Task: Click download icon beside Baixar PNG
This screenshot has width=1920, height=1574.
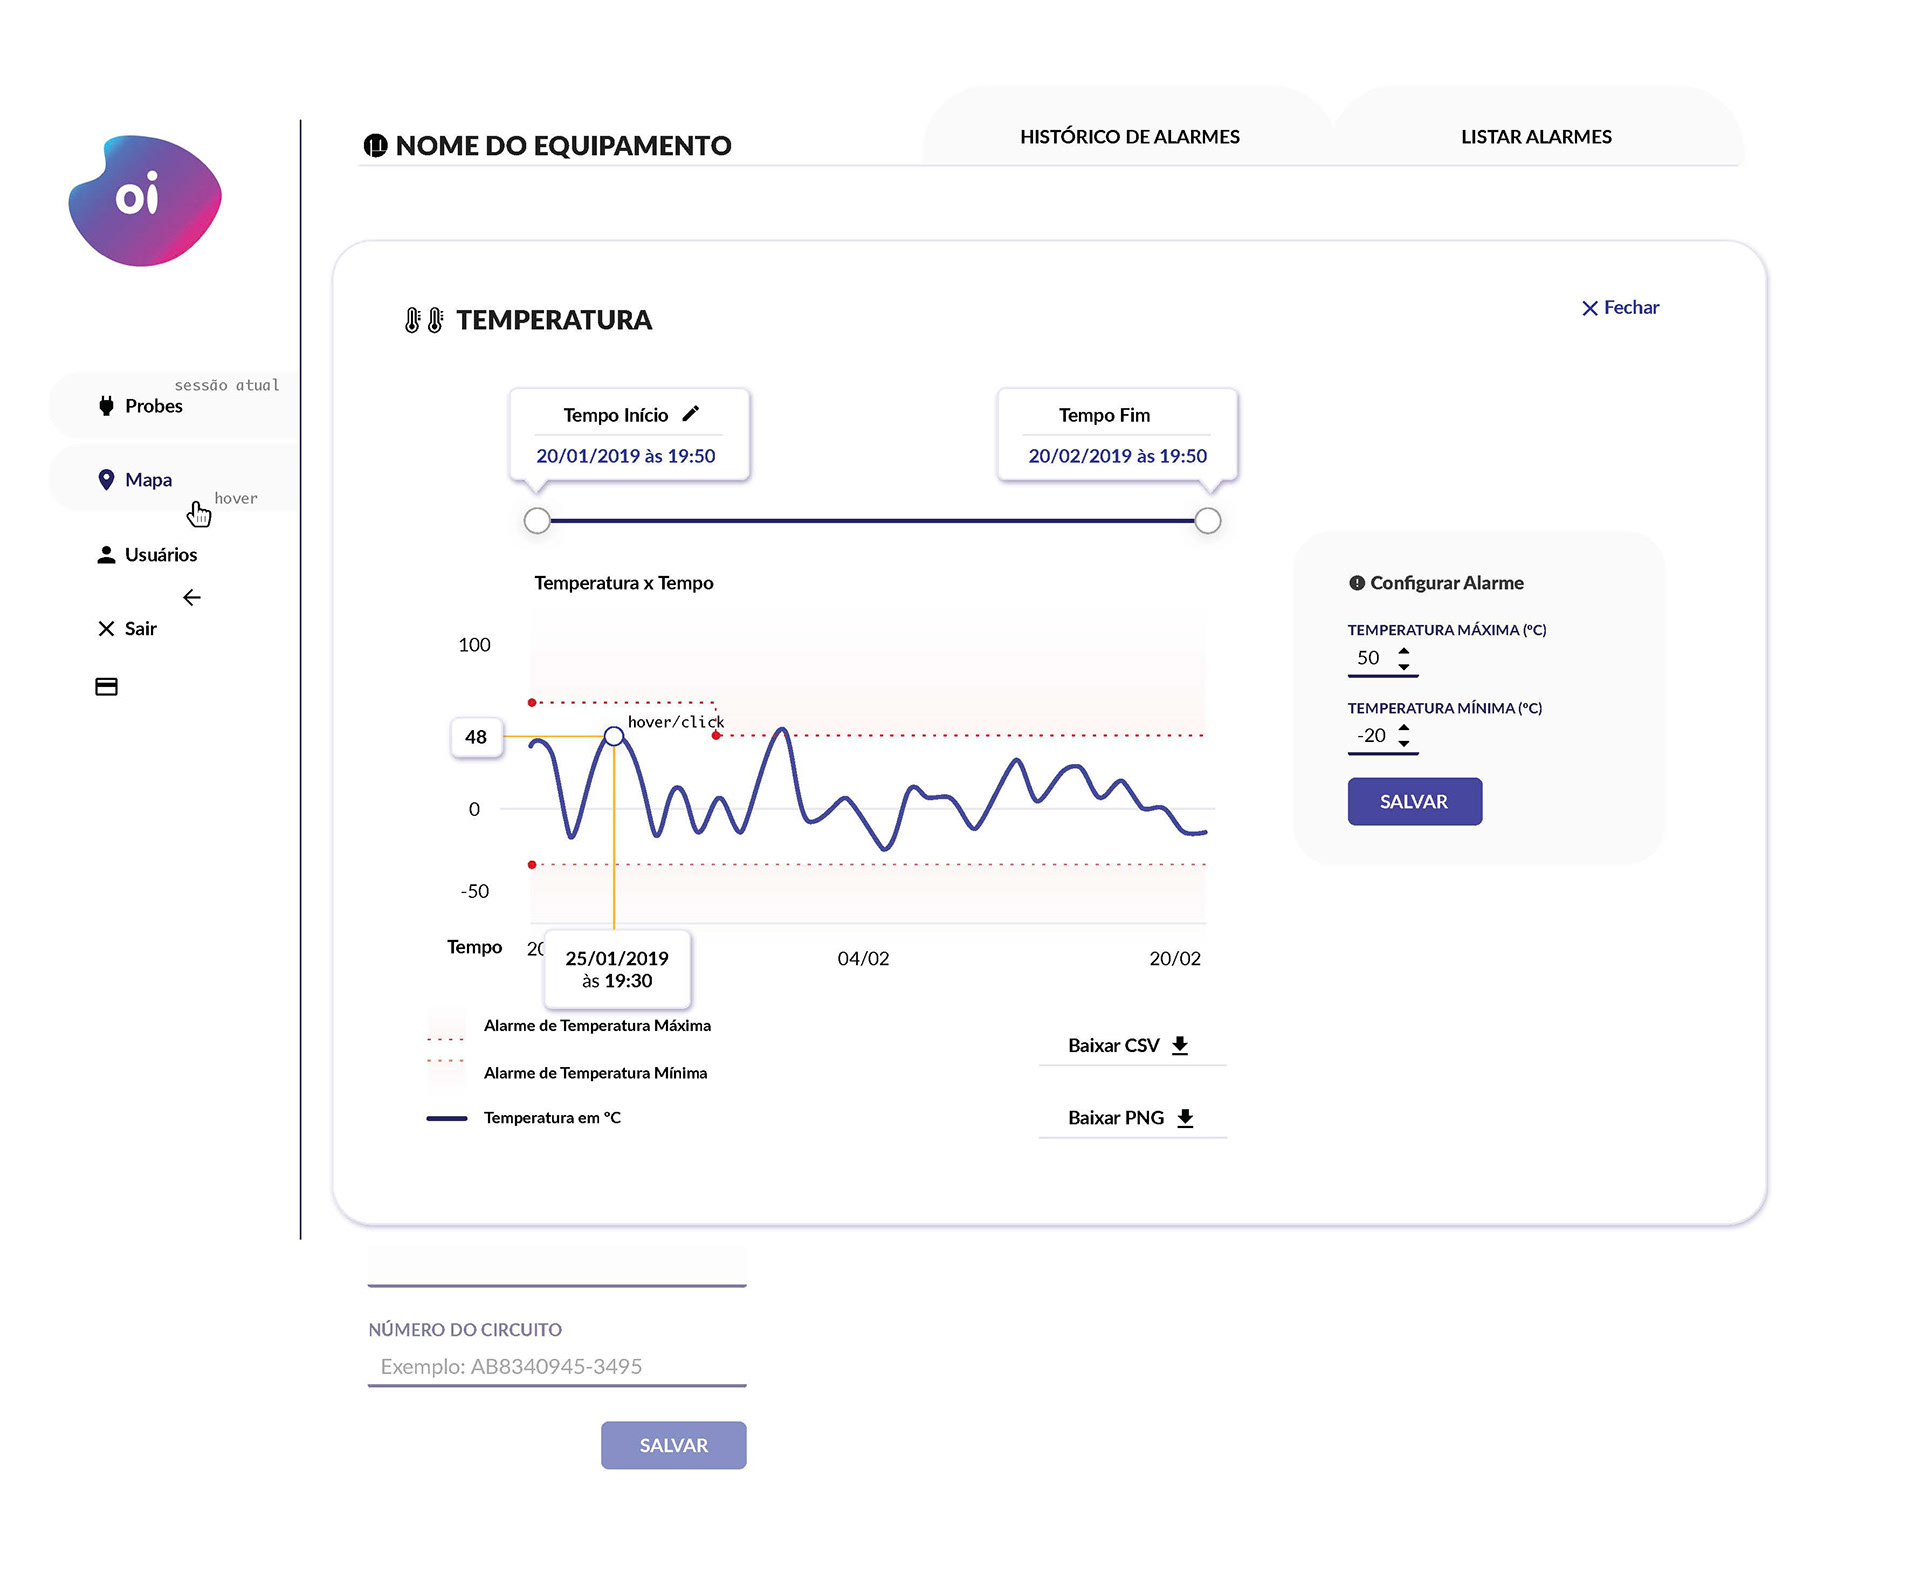Action: click(1185, 1118)
